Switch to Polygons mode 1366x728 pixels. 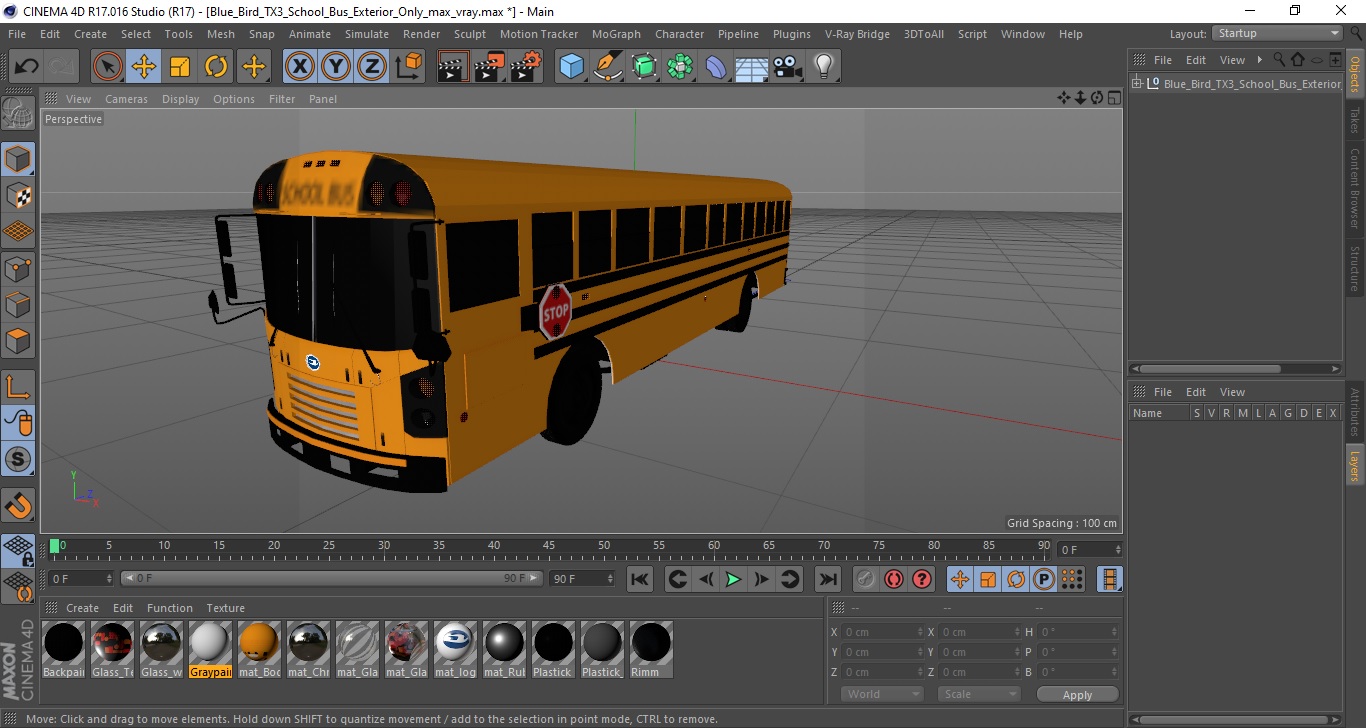18,340
